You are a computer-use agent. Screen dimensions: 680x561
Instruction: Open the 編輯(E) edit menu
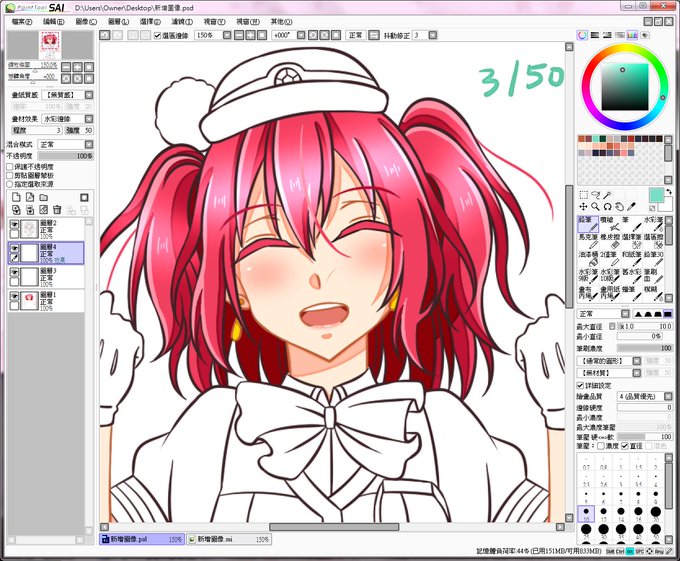coord(54,21)
